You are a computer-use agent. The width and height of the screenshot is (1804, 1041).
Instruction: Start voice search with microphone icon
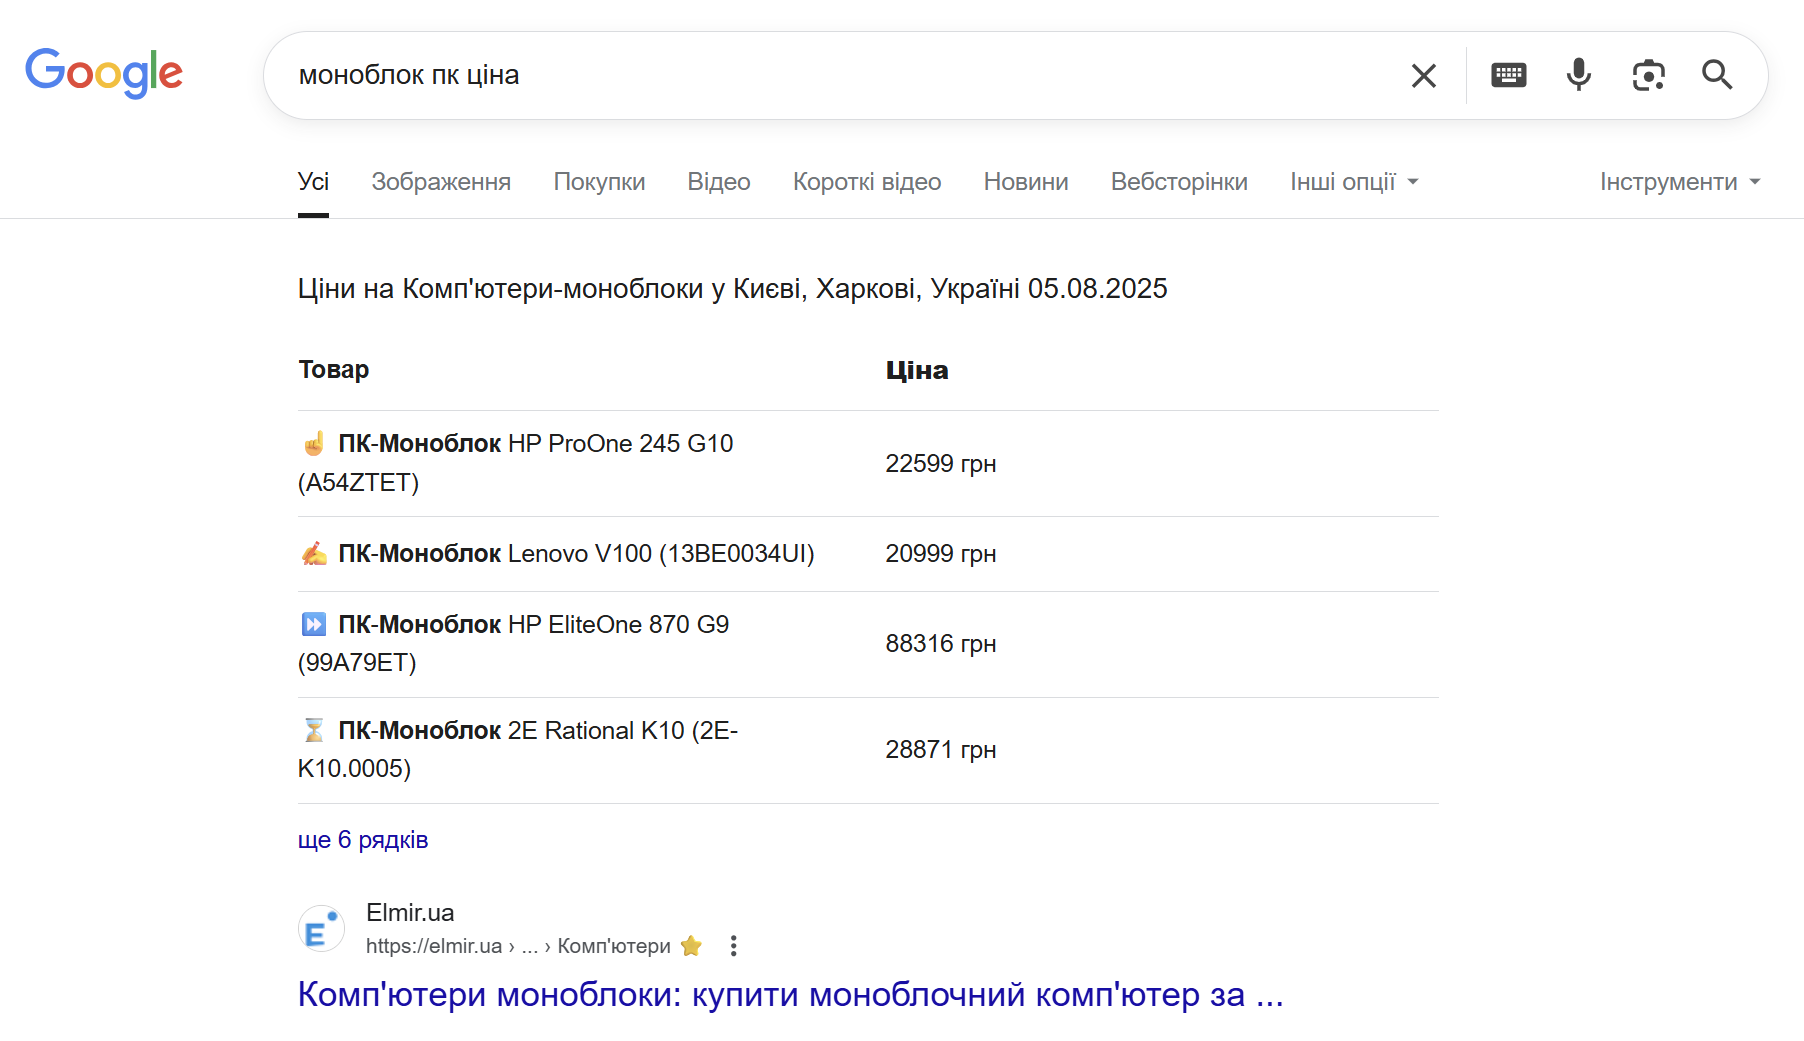(x=1578, y=75)
